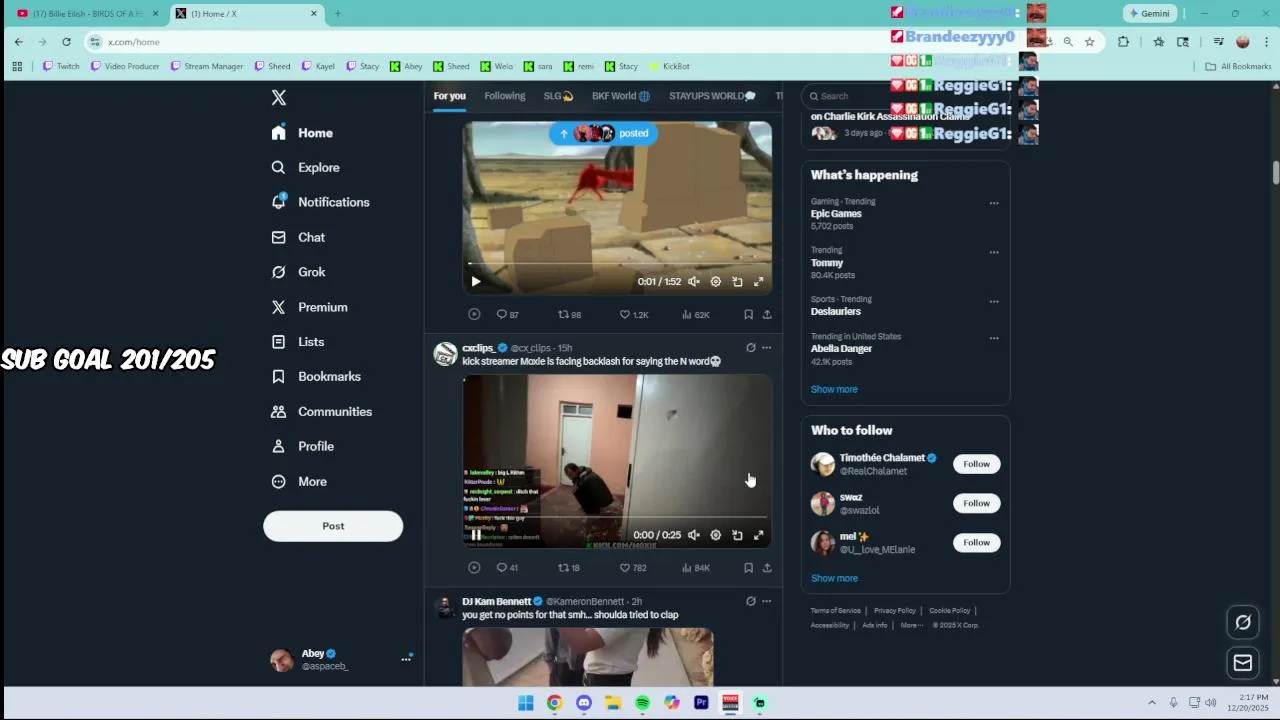
Task: Open options for Deslauriers trend
Action: [x=994, y=301]
